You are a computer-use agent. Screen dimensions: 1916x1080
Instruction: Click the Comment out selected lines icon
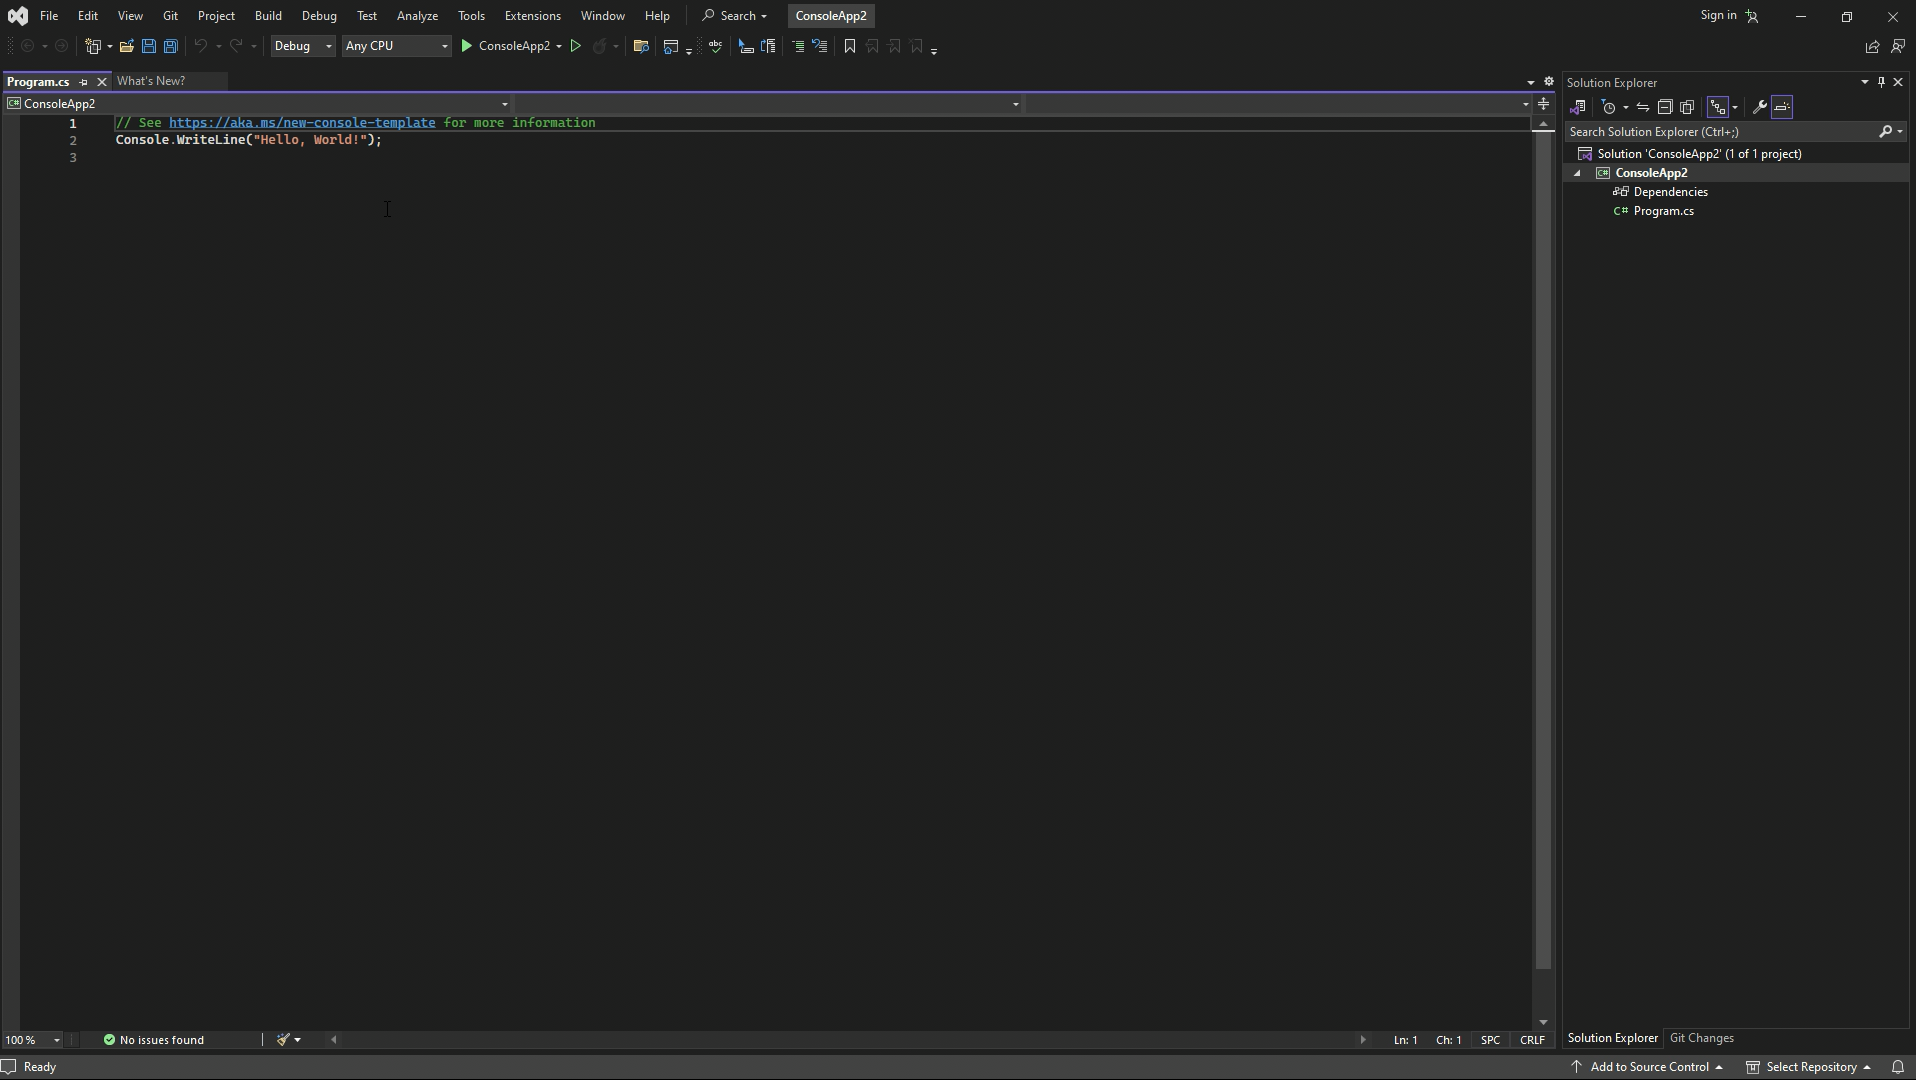(798, 46)
